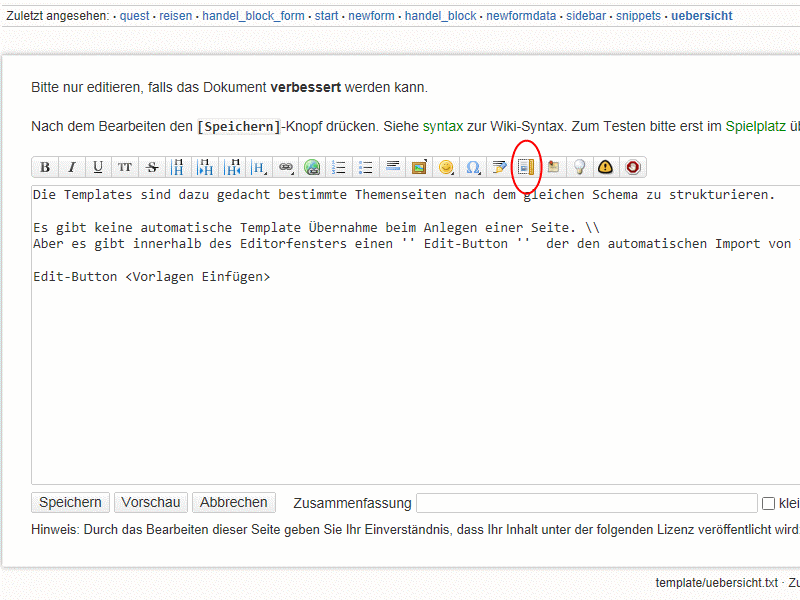This screenshot has width=800, height=600.
Task: Click the underline toolbar button
Action: (x=98, y=167)
